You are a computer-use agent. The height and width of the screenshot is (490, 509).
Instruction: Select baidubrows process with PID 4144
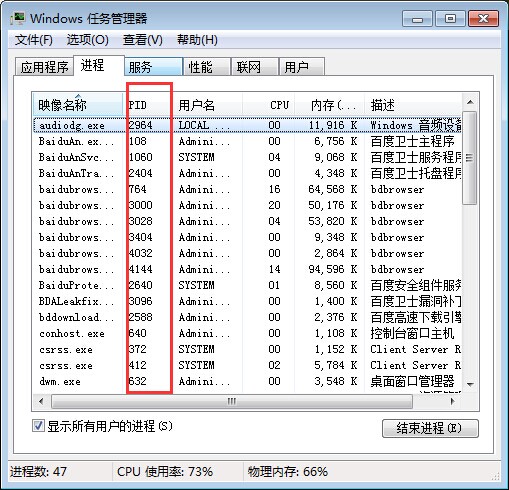[x=247, y=269]
